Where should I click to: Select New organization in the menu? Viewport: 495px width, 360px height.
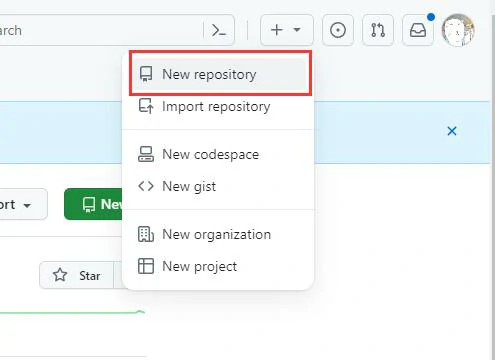[218, 234]
